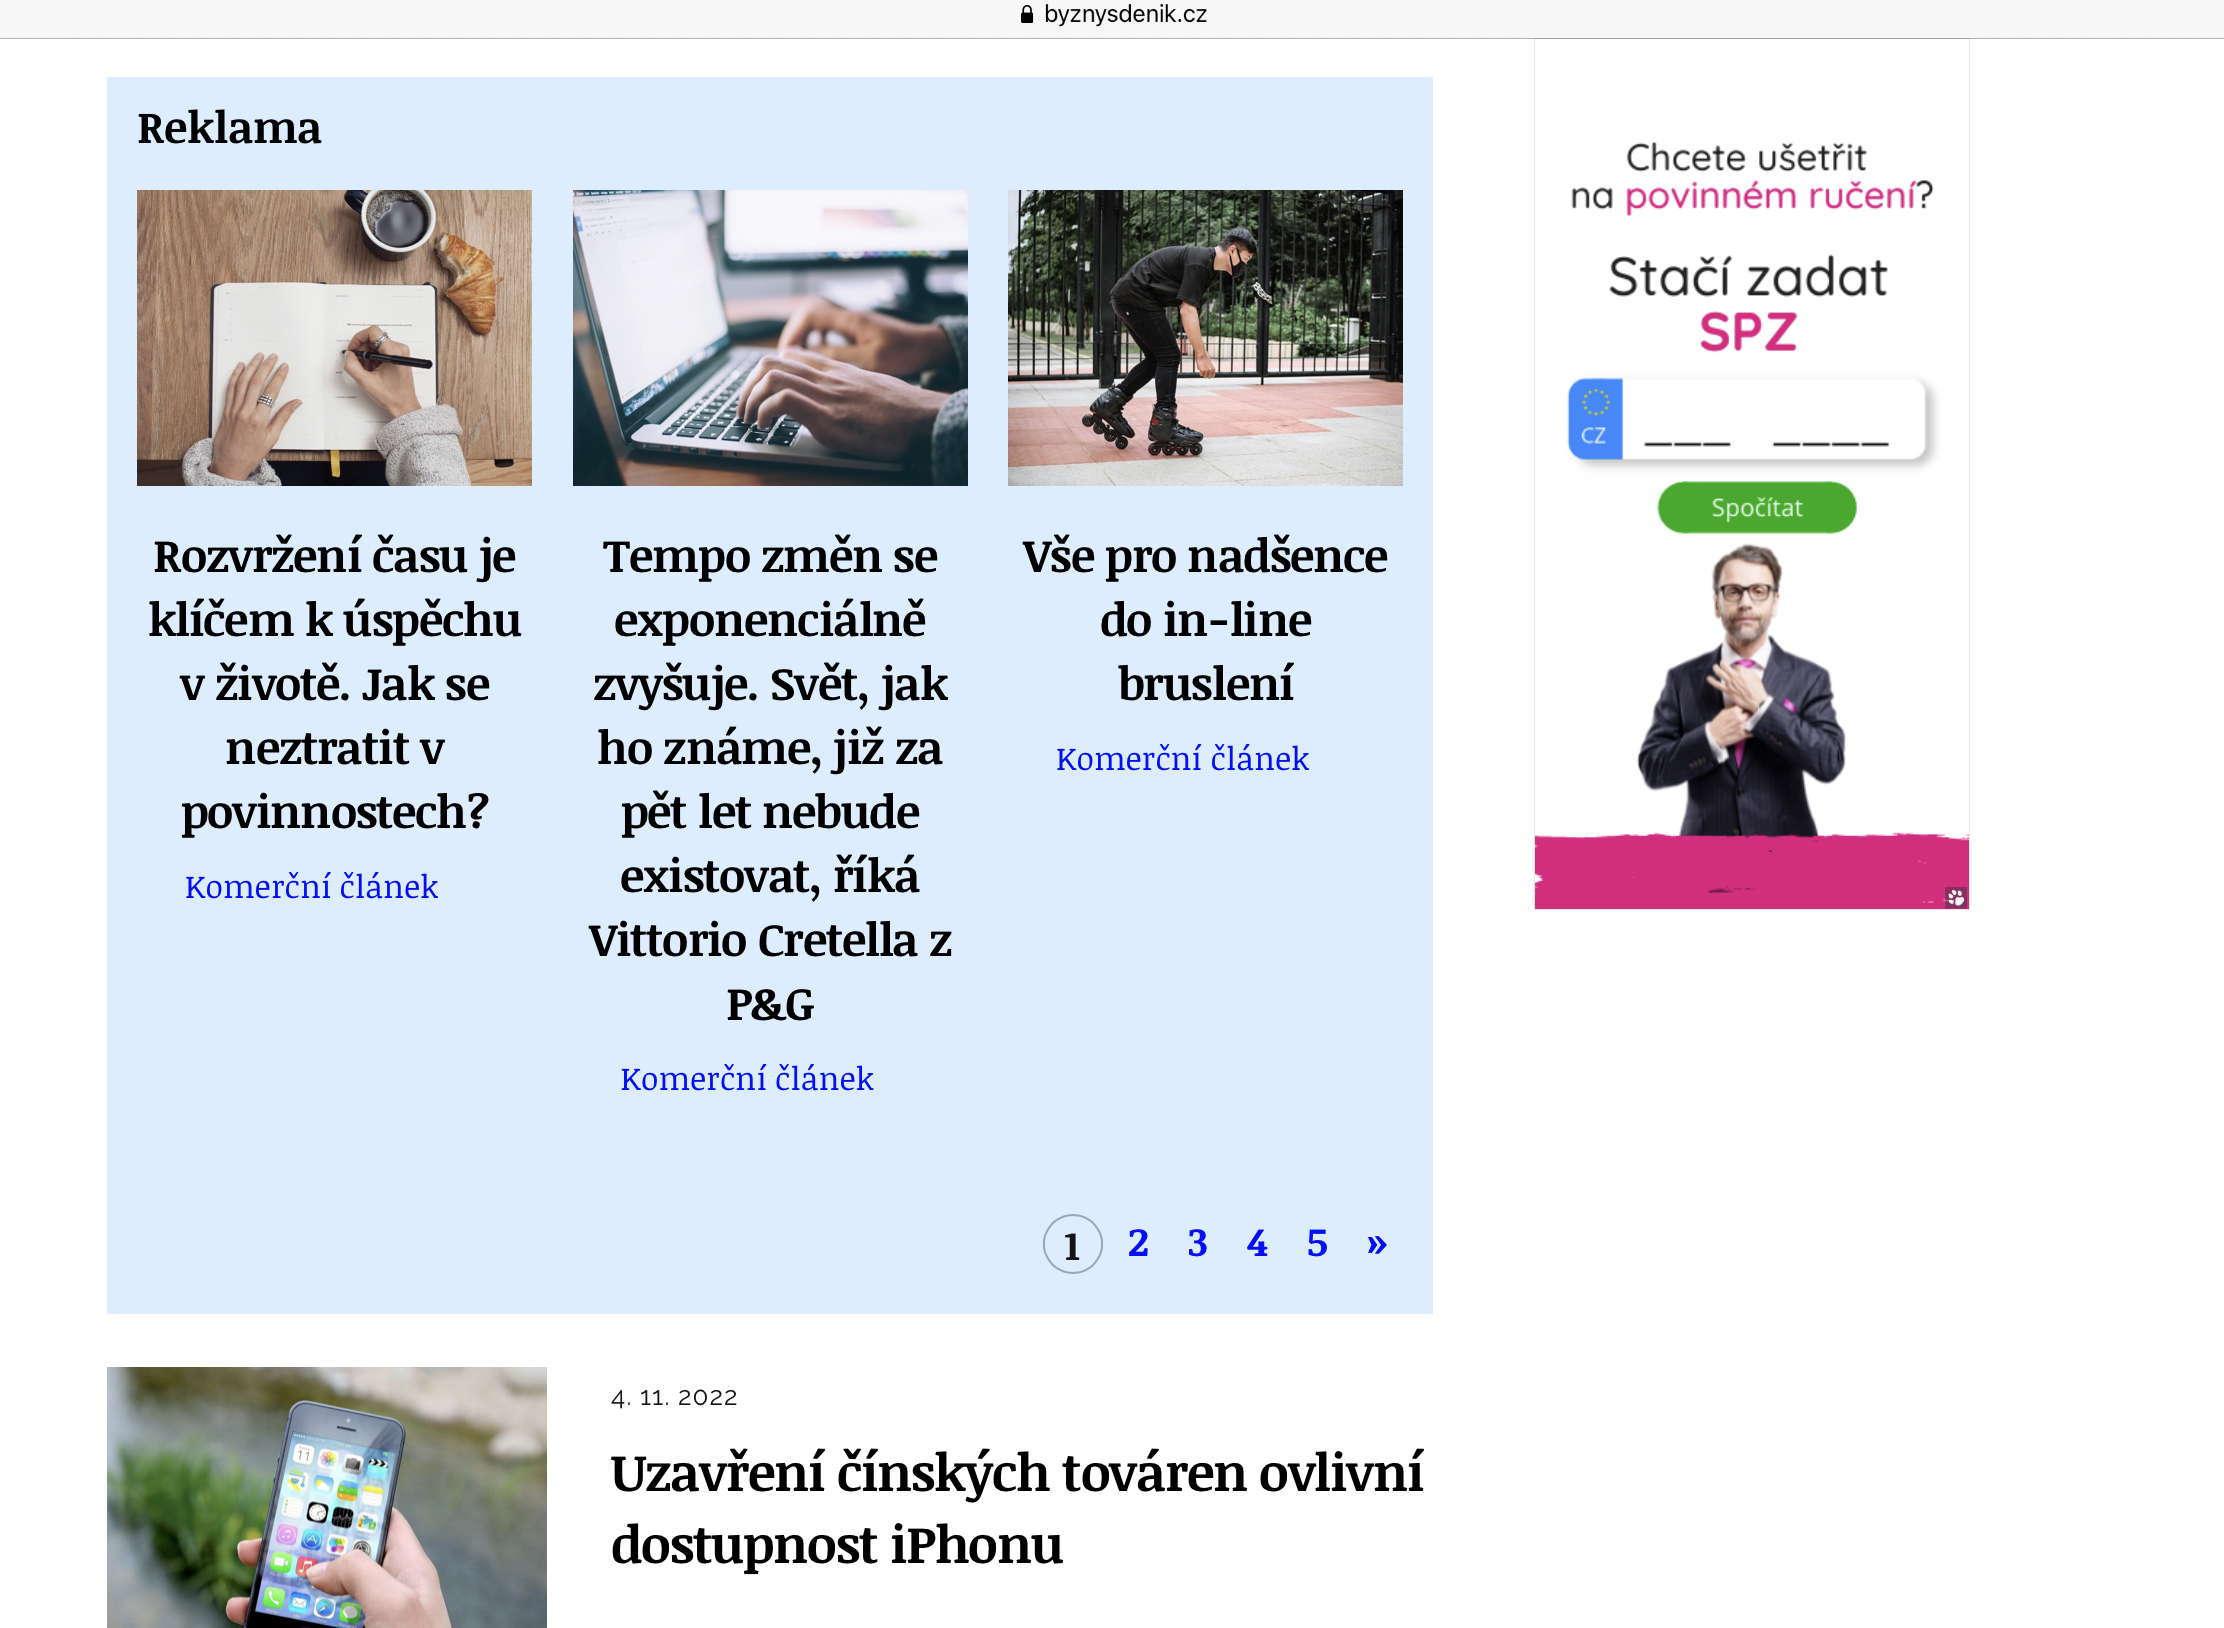This screenshot has width=2224, height=1628.
Task: Click Komerční článek under in-line skating article
Action: [1182, 759]
